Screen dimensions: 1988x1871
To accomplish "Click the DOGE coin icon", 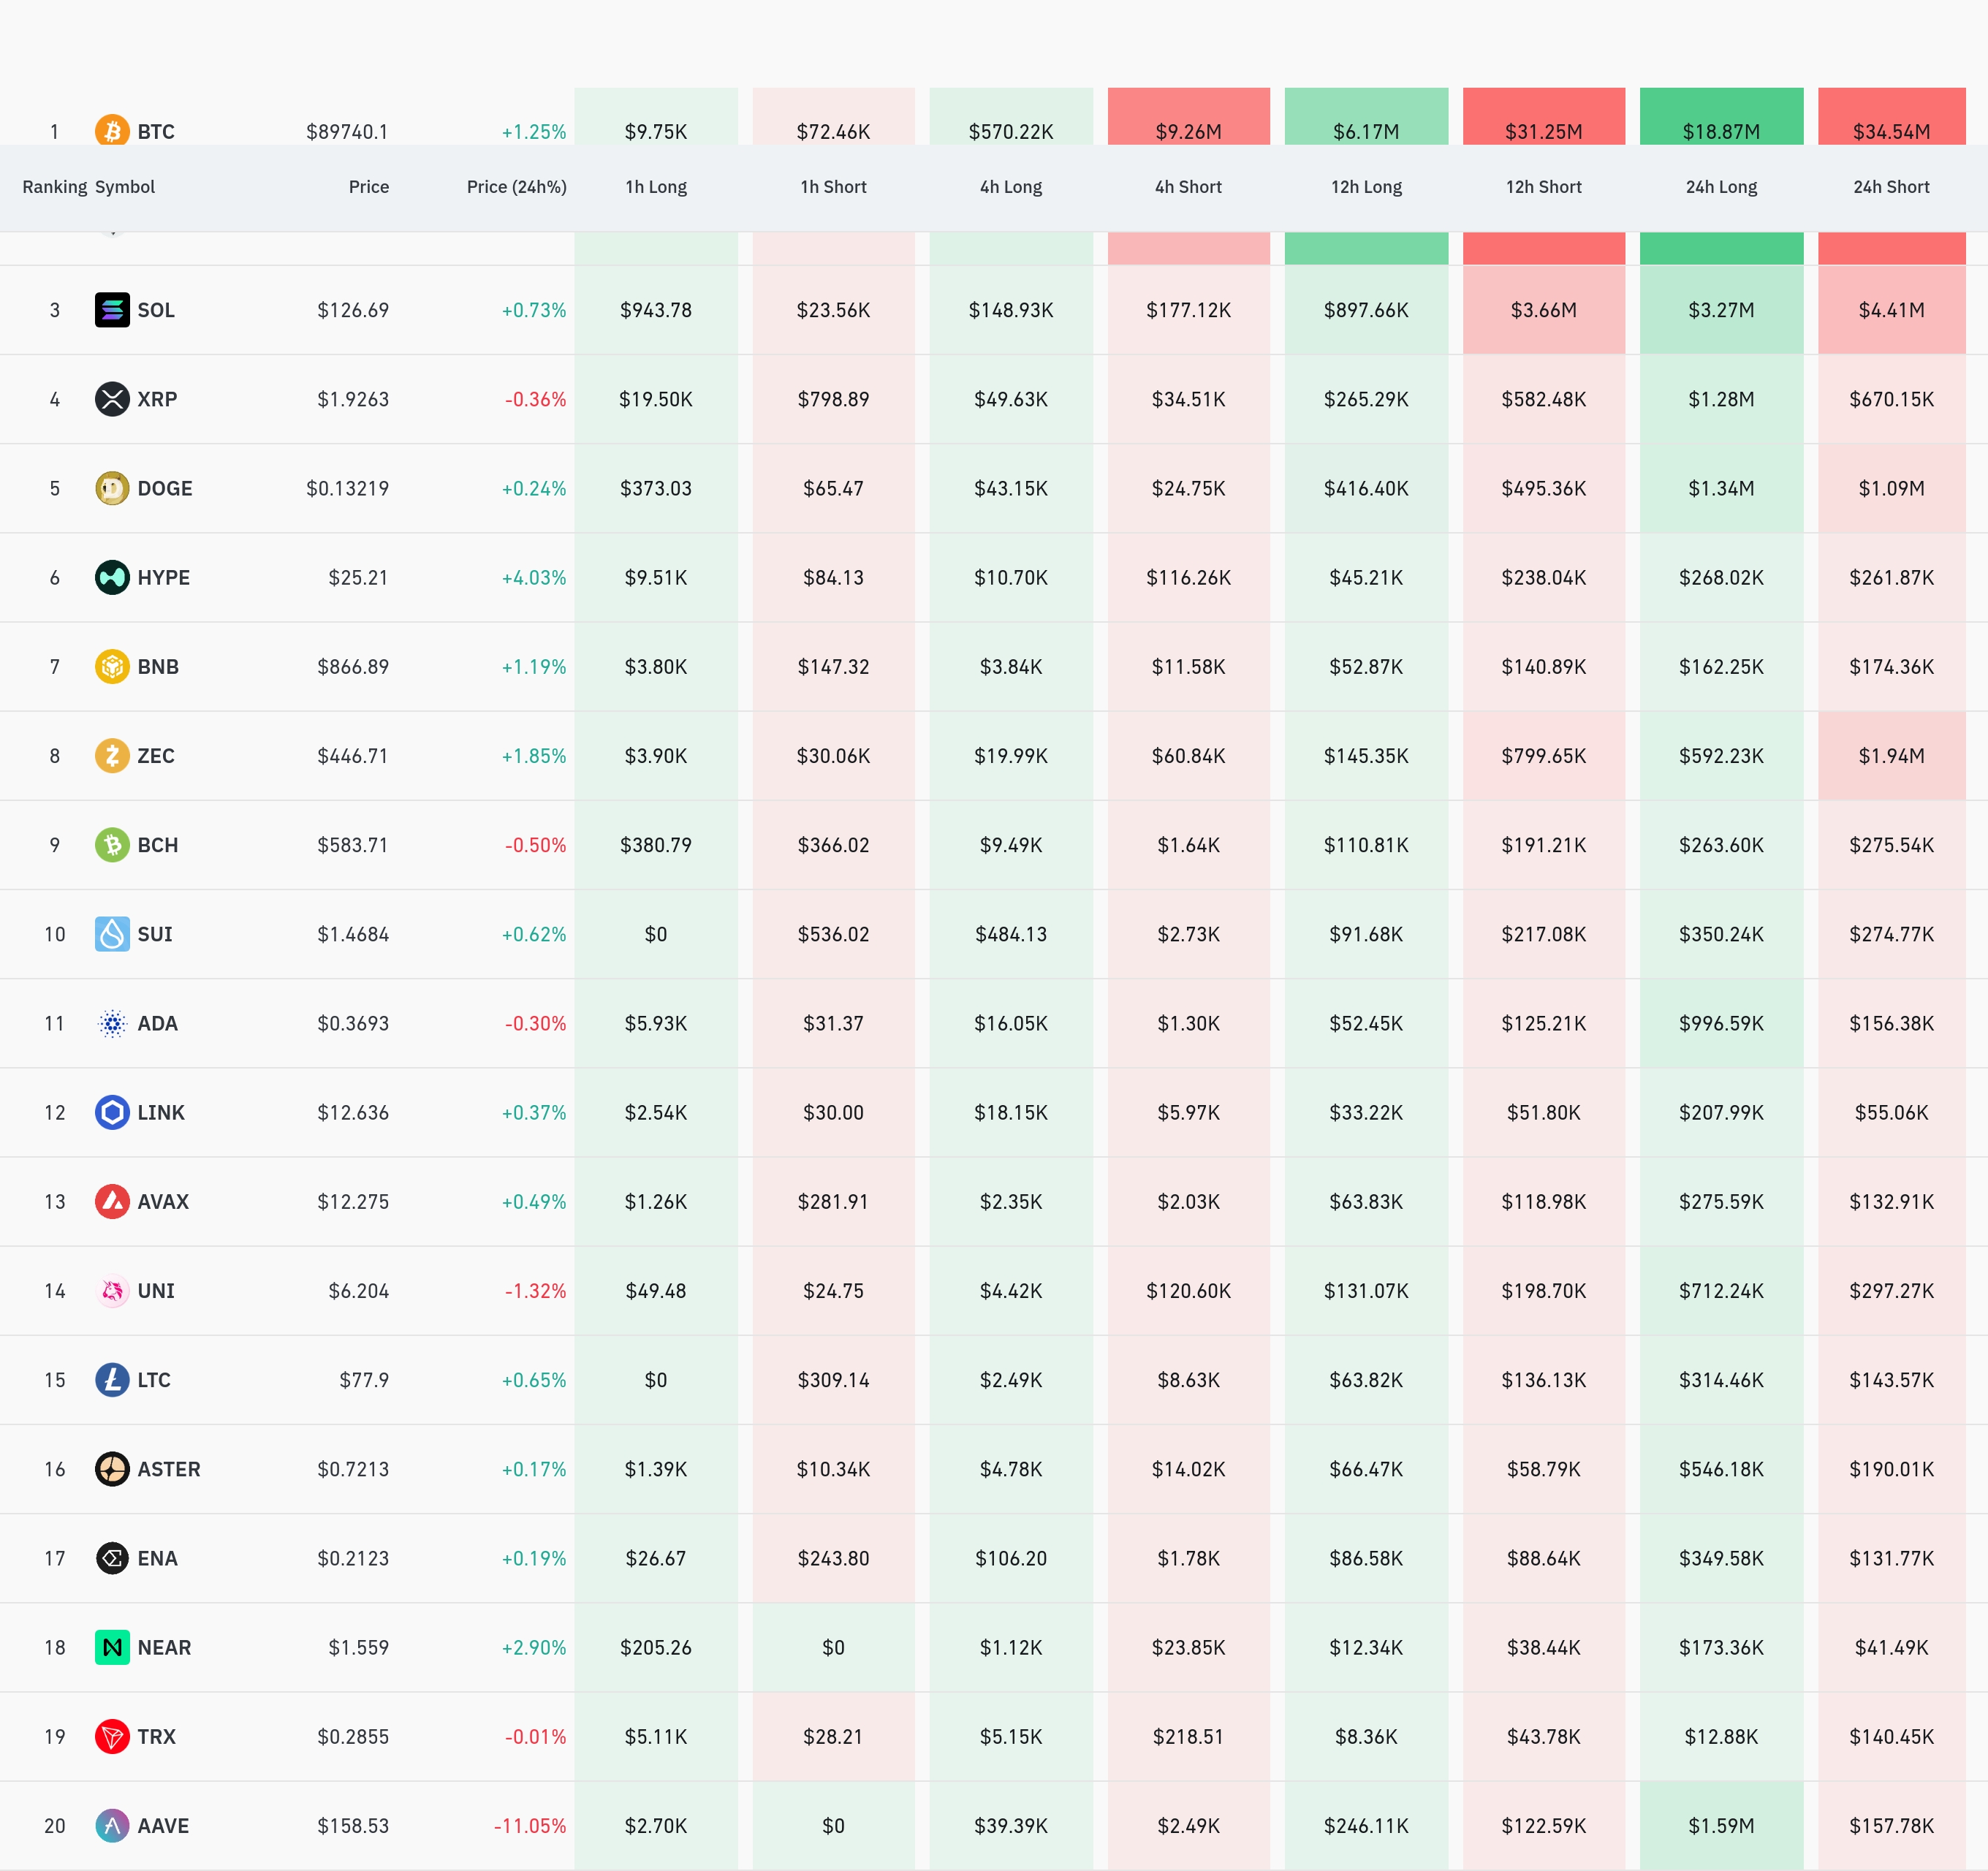I will [112, 488].
